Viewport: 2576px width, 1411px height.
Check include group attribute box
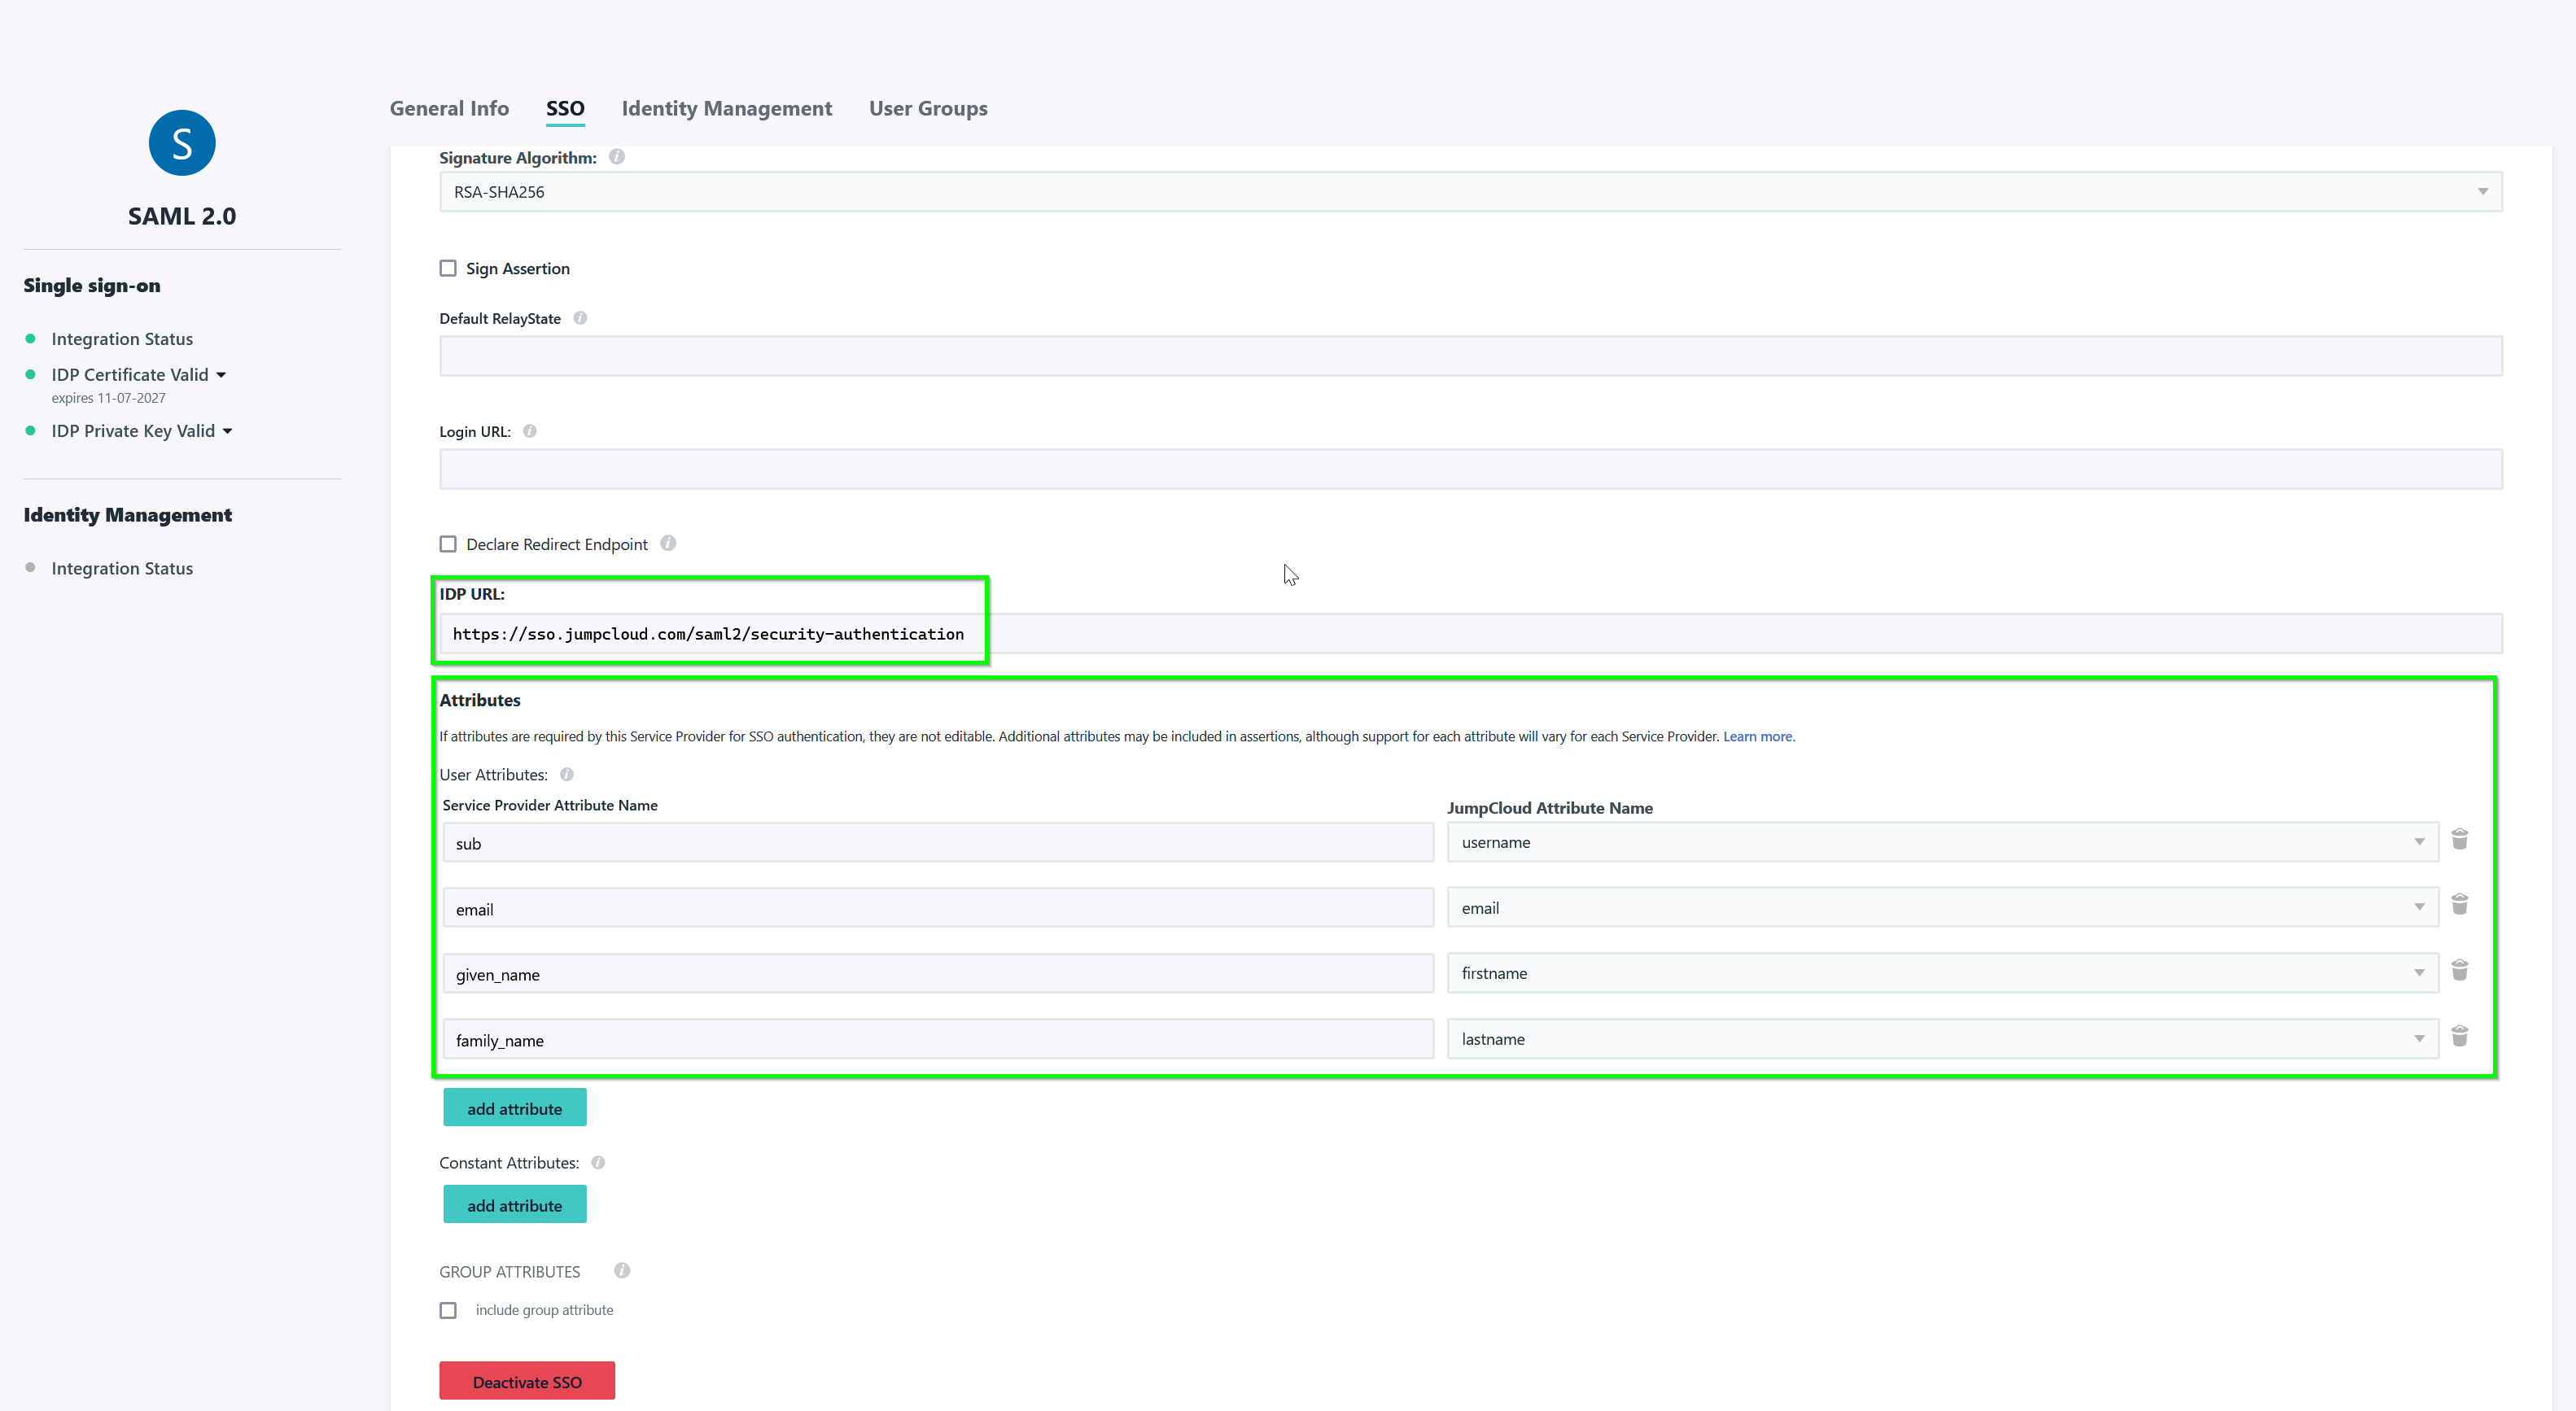(448, 1310)
